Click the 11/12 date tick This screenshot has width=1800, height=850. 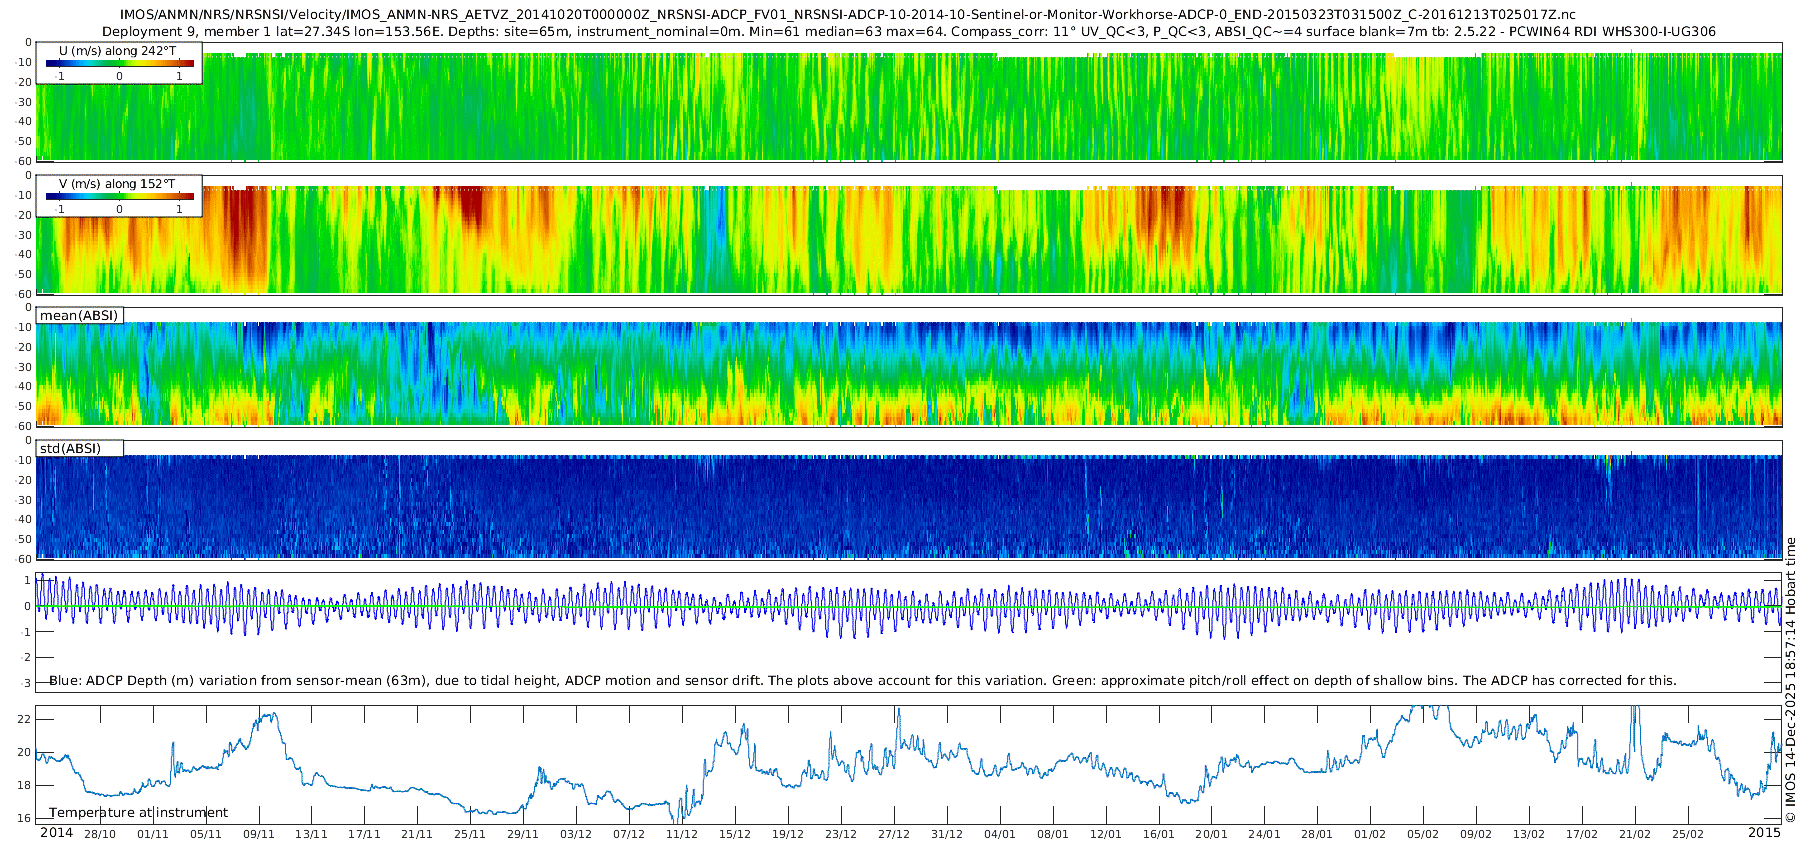[x=682, y=834]
